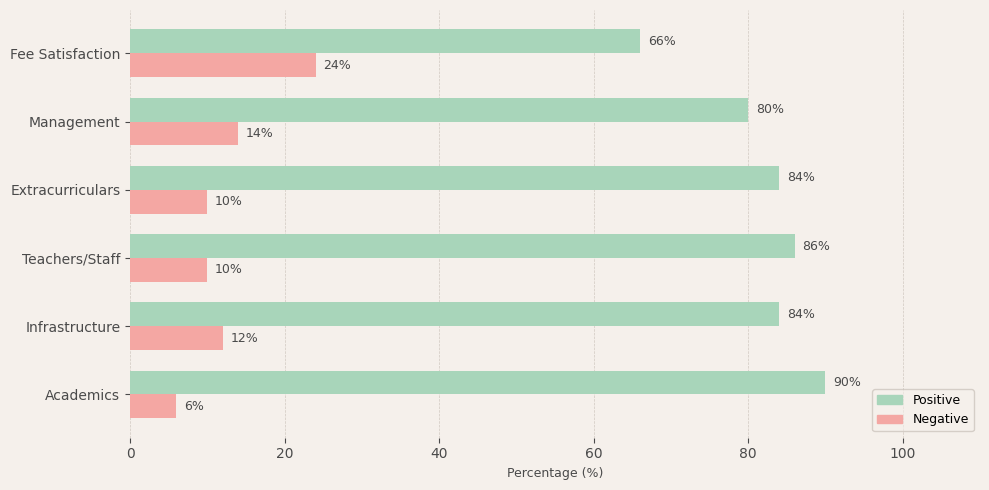Click the 90% data label
This screenshot has width=989, height=490.
click(x=847, y=382)
